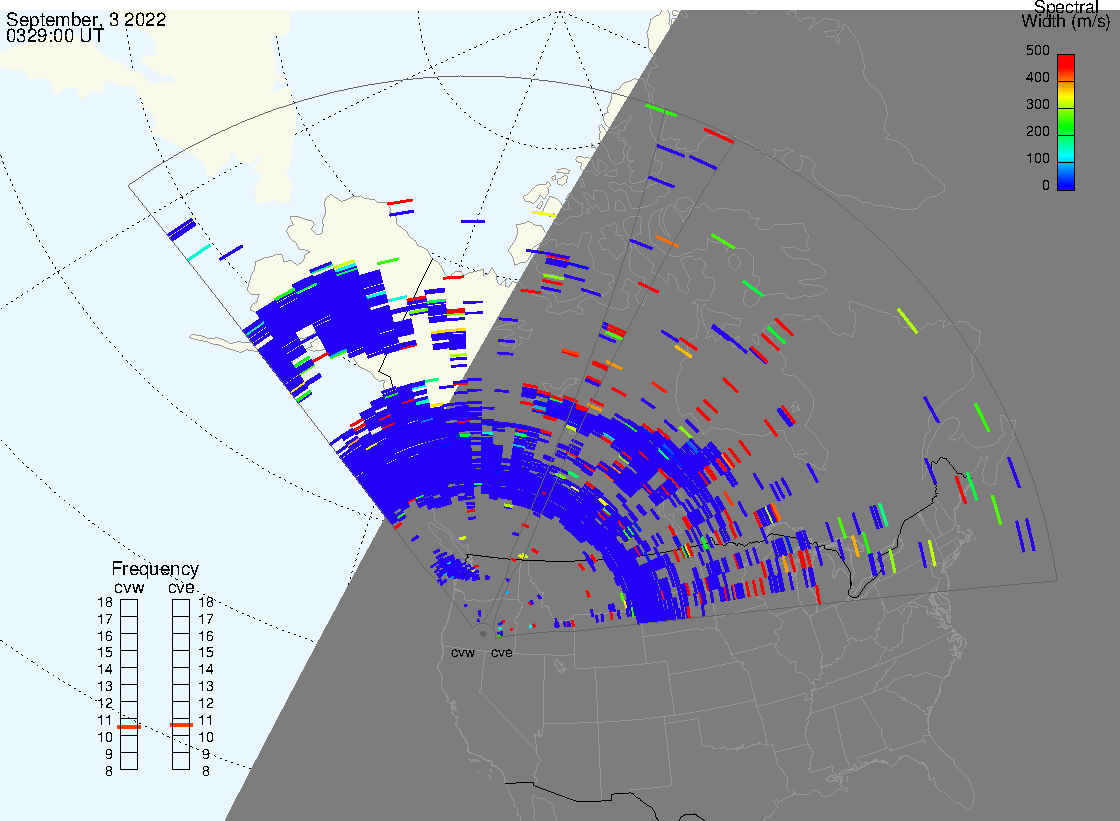The width and height of the screenshot is (1120, 821).
Task: Click the 200 value on the color scale
Action: pyautogui.click(x=1038, y=131)
